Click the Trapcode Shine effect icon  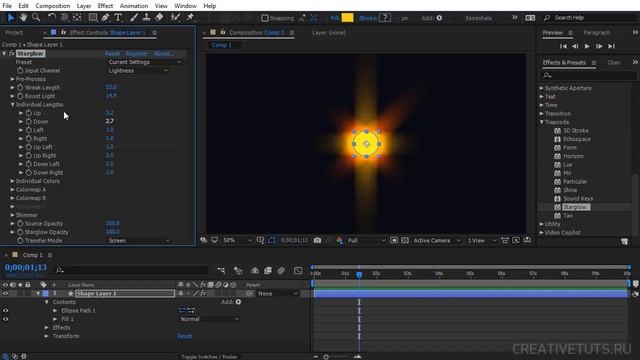click(557, 190)
